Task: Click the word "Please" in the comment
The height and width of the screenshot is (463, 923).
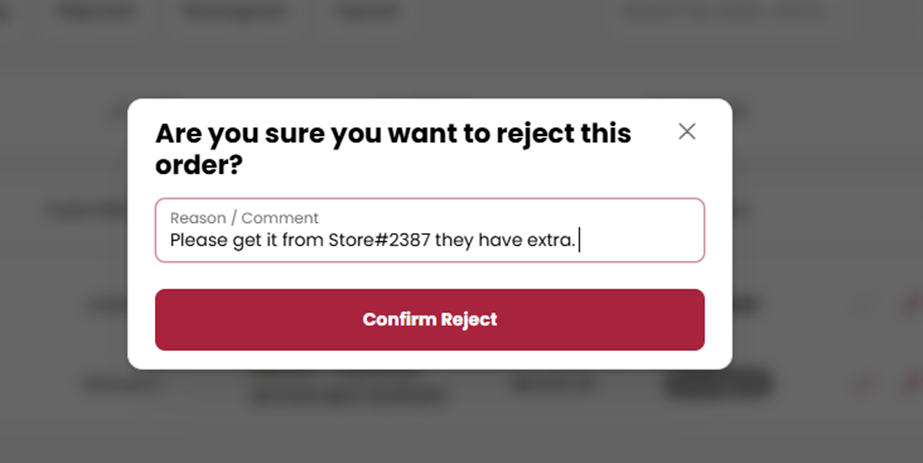Action: (198, 240)
